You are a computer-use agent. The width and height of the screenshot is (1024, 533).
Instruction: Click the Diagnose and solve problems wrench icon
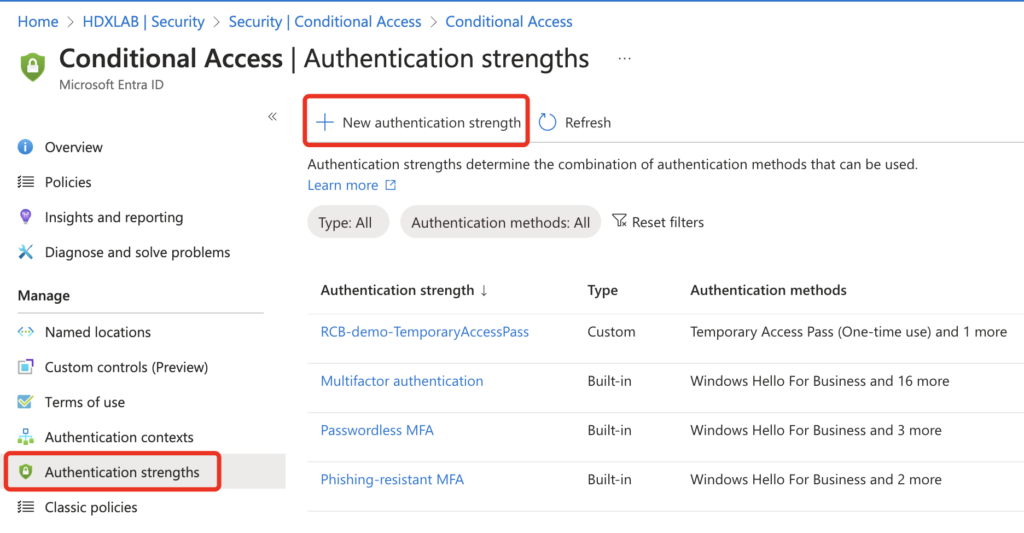25,252
